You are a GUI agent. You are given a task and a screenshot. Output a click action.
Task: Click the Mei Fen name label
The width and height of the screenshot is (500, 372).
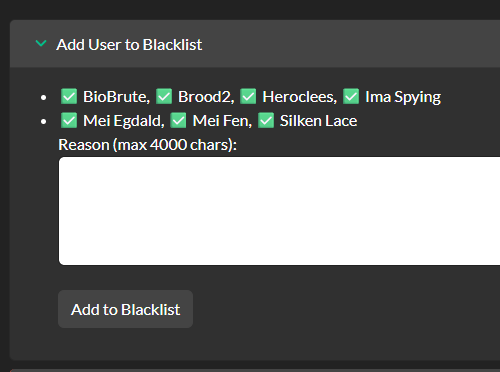click(x=221, y=121)
